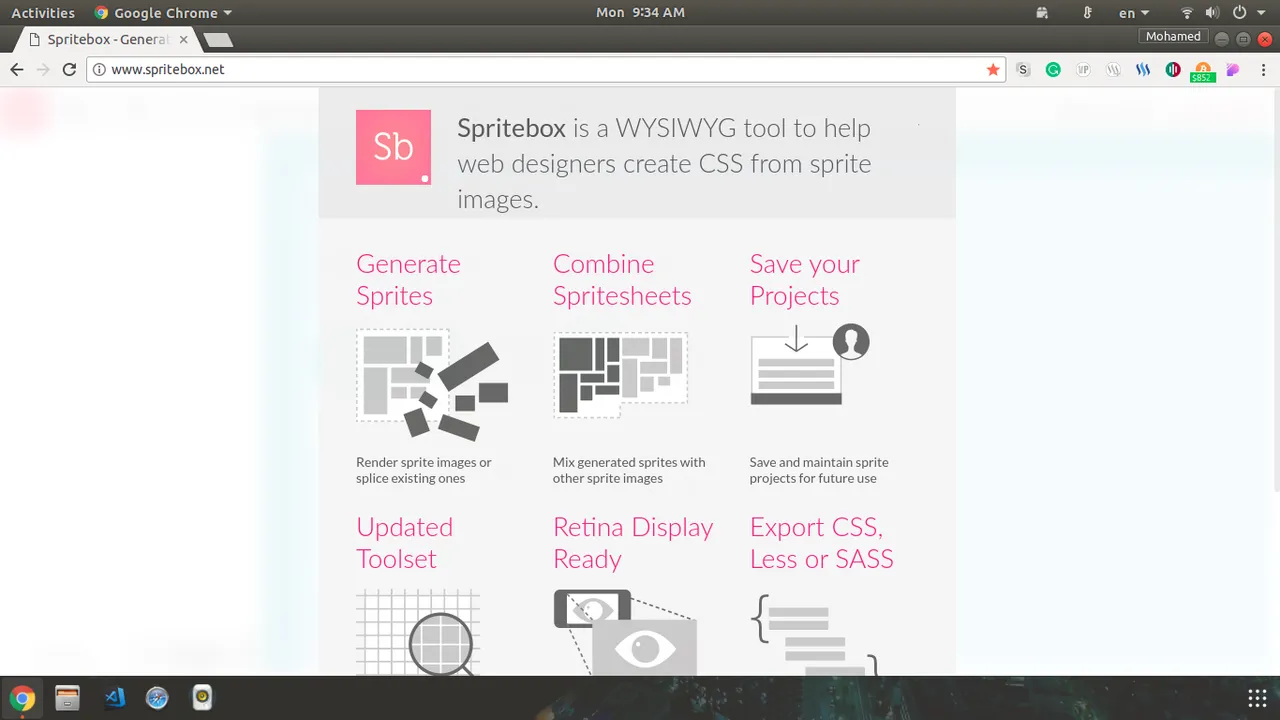Open the Activities overview
The height and width of the screenshot is (720, 1280).
click(x=43, y=13)
